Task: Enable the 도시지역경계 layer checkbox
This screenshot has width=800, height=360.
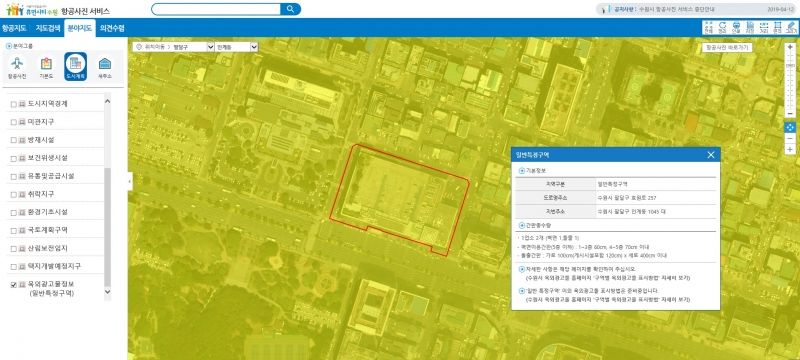Action: [14, 104]
